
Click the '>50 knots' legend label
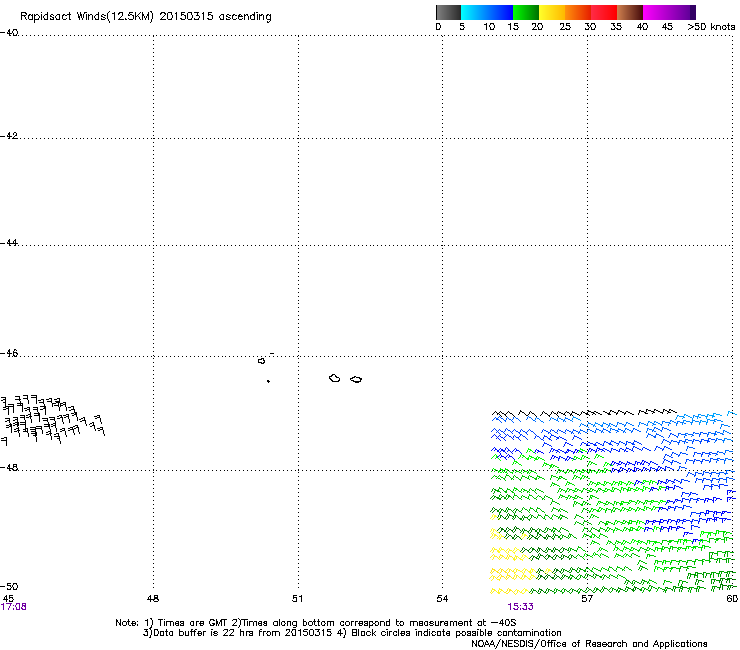[711, 27]
